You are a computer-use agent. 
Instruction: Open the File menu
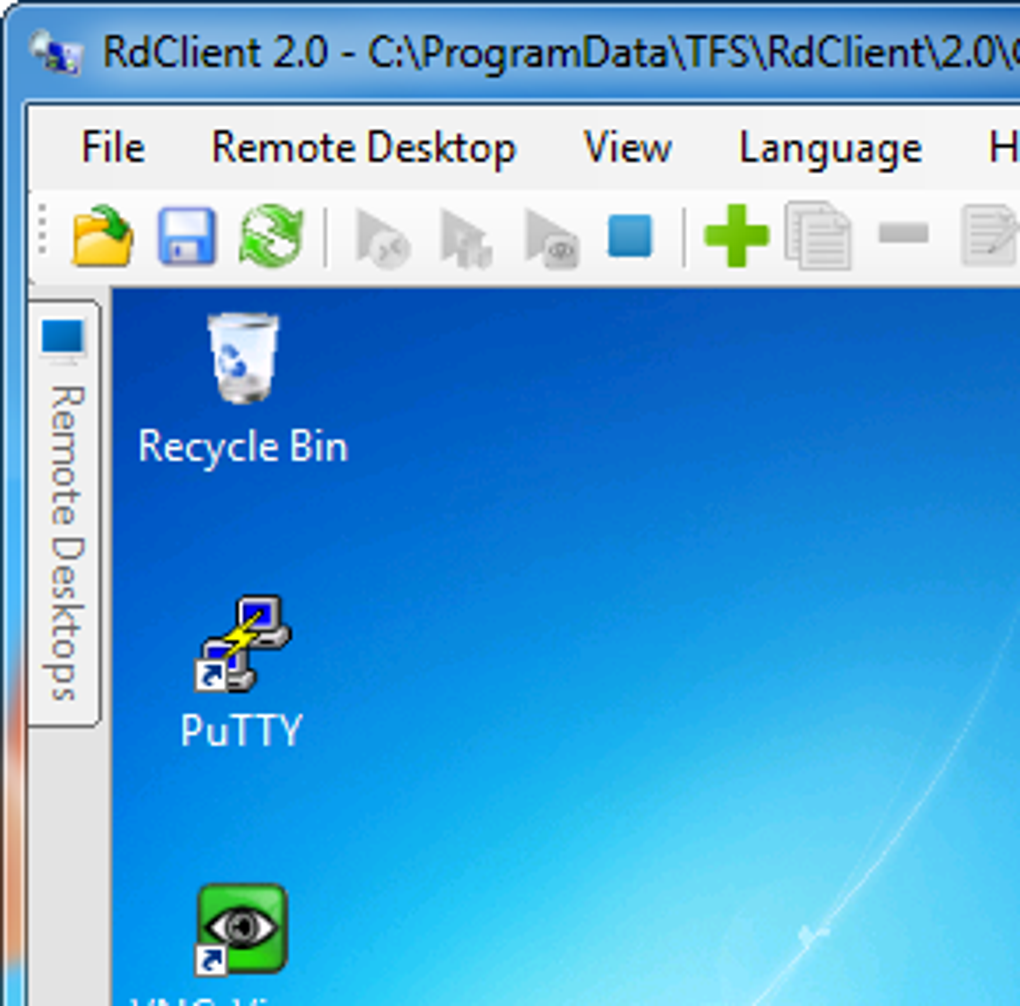coord(113,148)
